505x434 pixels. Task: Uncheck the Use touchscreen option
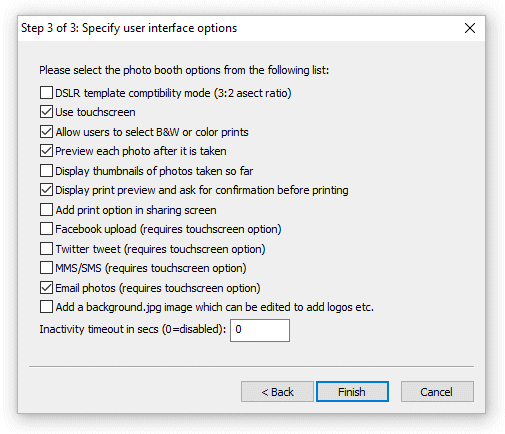tap(46, 112)
